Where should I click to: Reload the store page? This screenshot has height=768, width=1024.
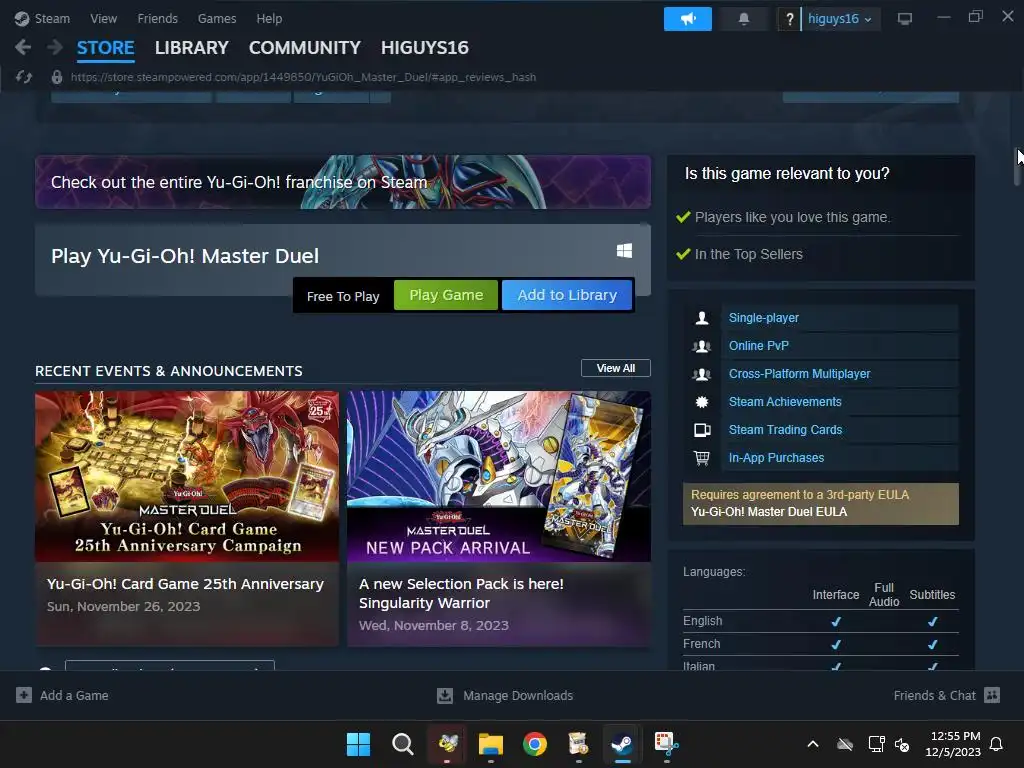click(24, 77)
